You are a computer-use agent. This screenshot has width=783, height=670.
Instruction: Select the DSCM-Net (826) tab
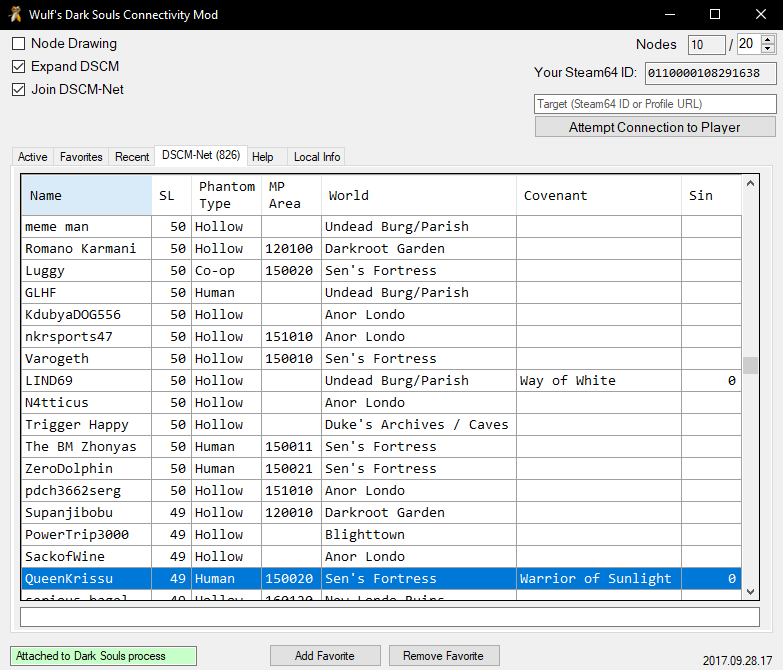(x=201, y=155)
